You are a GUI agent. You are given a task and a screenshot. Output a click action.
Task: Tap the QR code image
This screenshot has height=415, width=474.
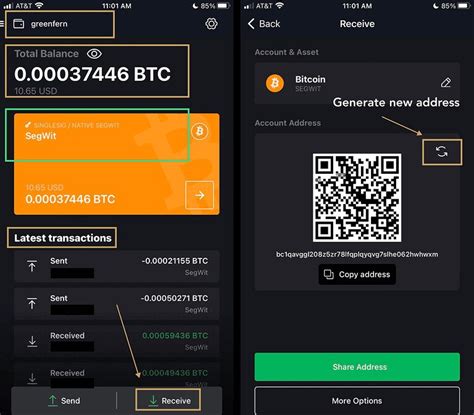[357, 198]
